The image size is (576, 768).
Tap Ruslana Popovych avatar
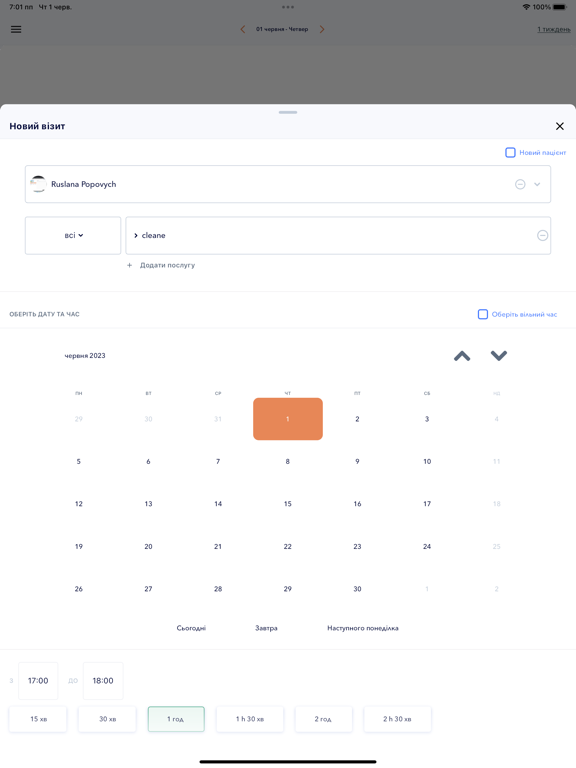[38, 184]
